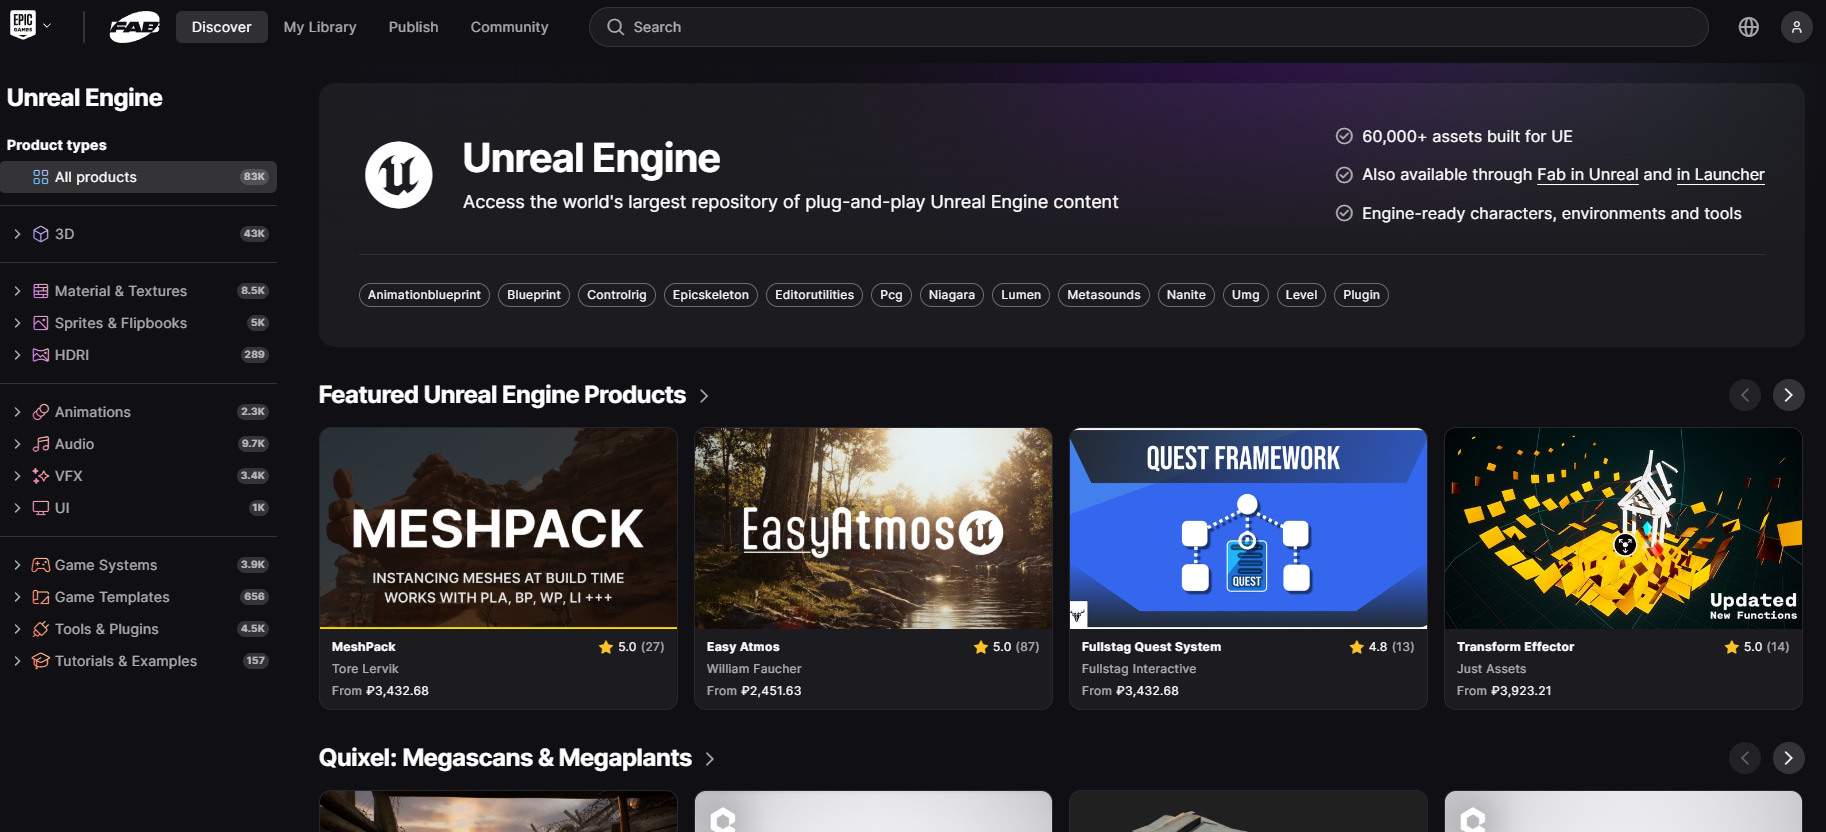Viewport: 1826px width, 832px height.
Task: Expand the UI category
Action: 17,508
